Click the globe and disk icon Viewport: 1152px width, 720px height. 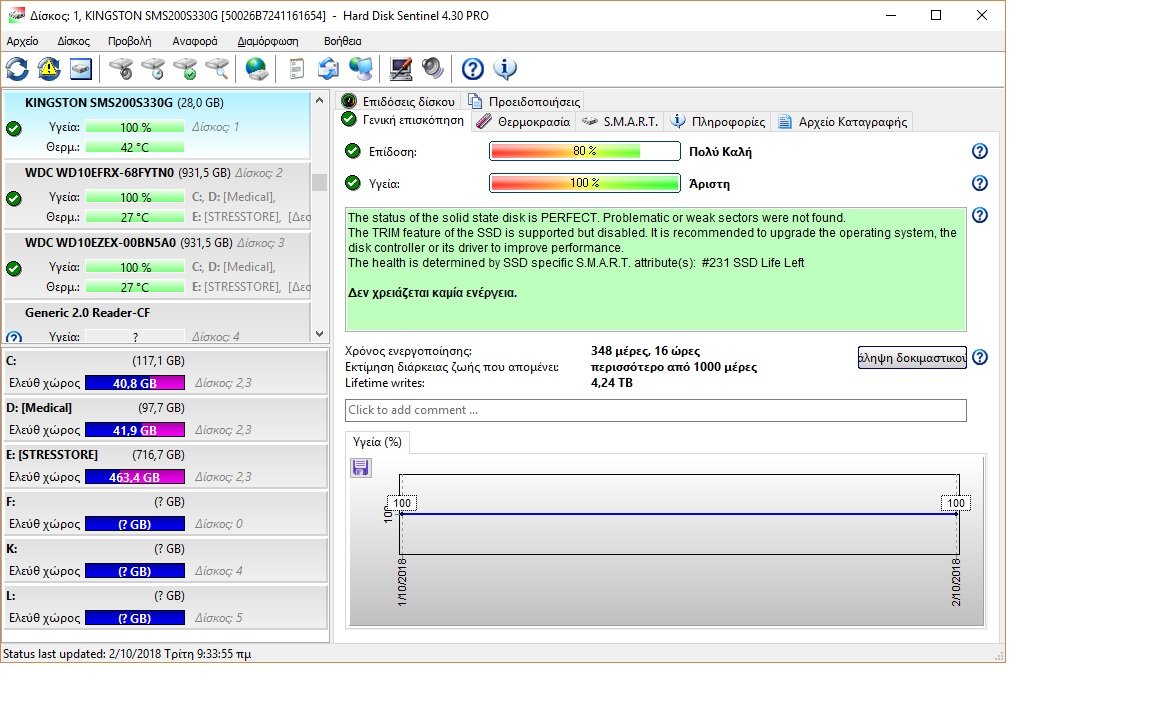click(x=256, y=69)
